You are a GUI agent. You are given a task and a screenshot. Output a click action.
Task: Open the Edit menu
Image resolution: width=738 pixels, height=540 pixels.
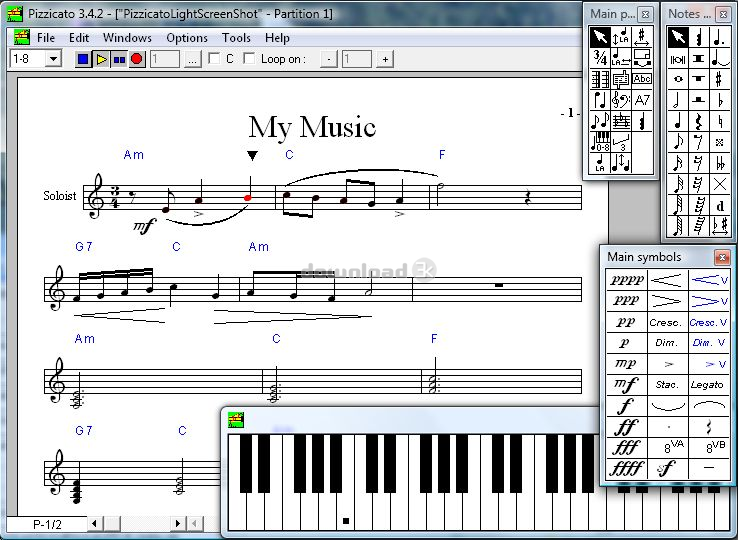(x=79, y=38)
